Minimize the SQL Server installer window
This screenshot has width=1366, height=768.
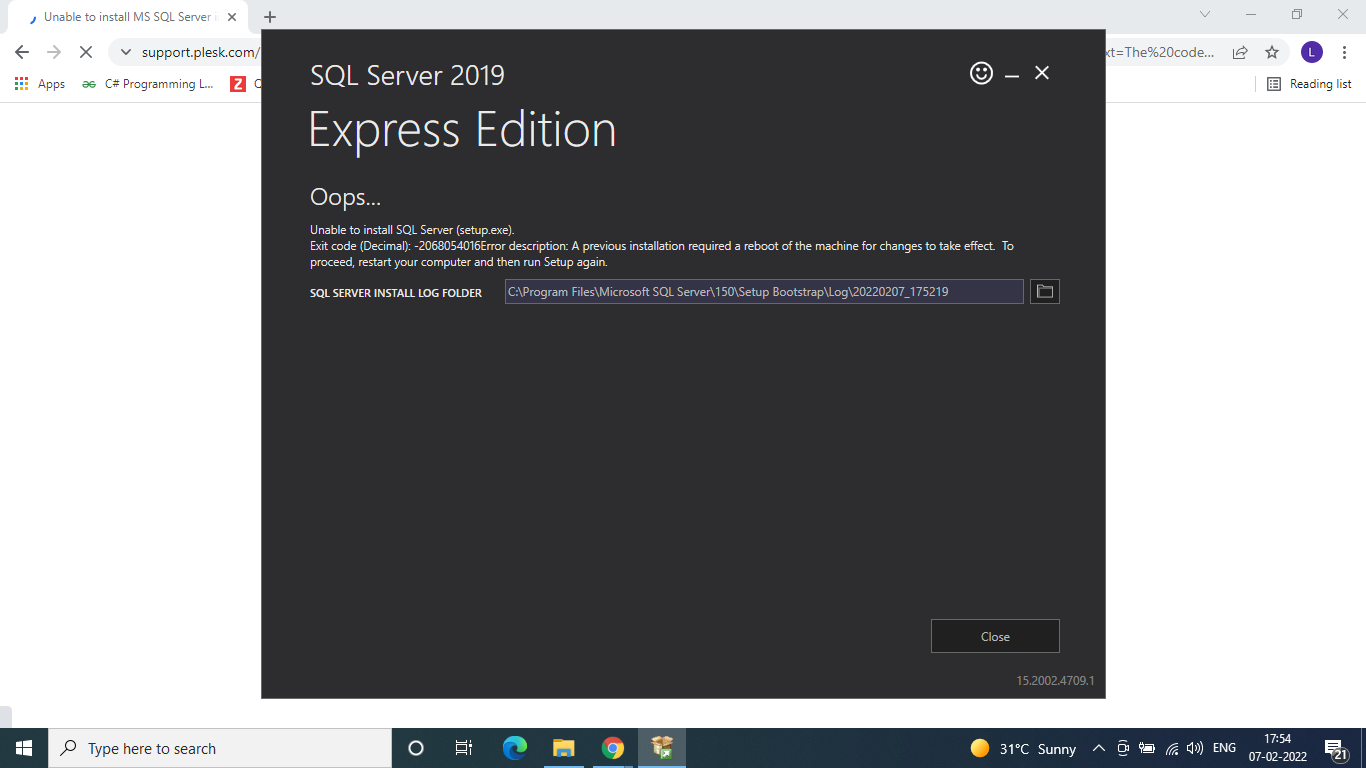(1012, 74)
